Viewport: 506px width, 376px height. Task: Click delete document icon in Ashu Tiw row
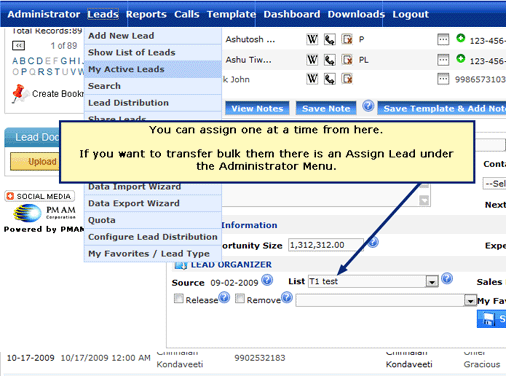(347, 60)
